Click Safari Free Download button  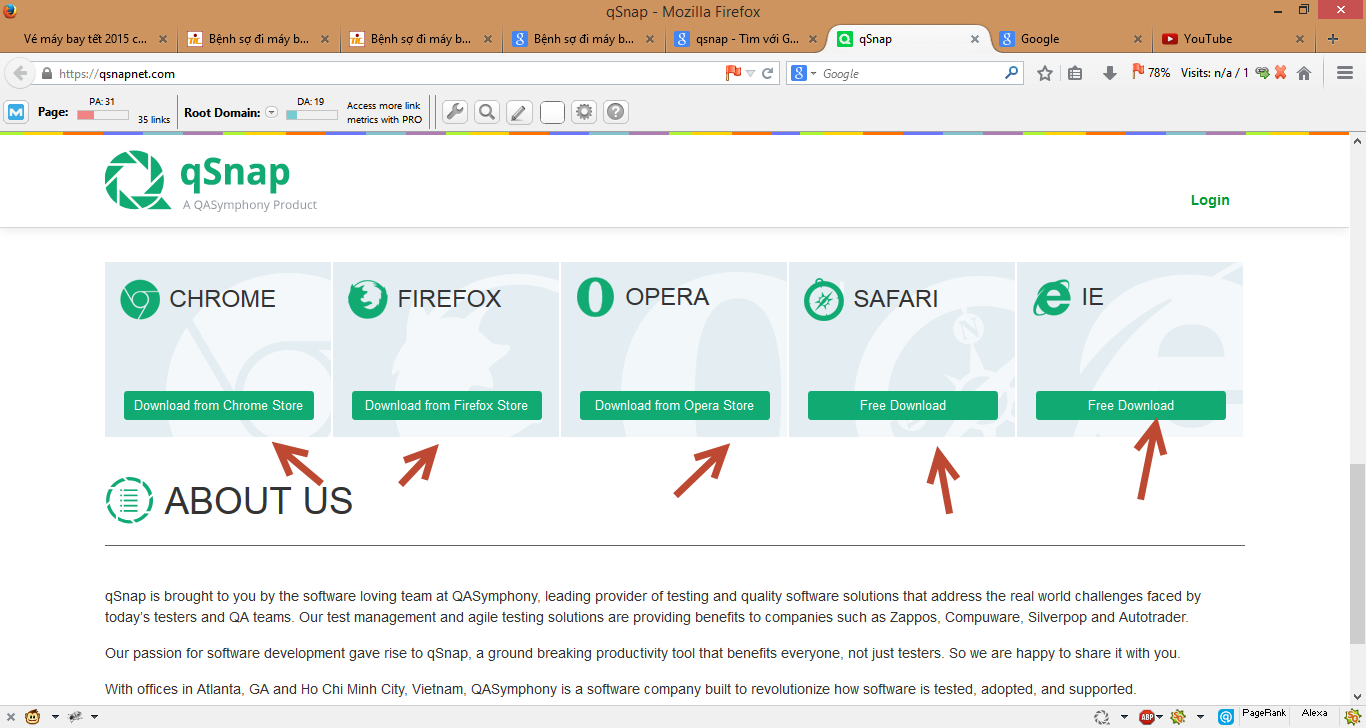pyautogui.click(x=903, y=405)
